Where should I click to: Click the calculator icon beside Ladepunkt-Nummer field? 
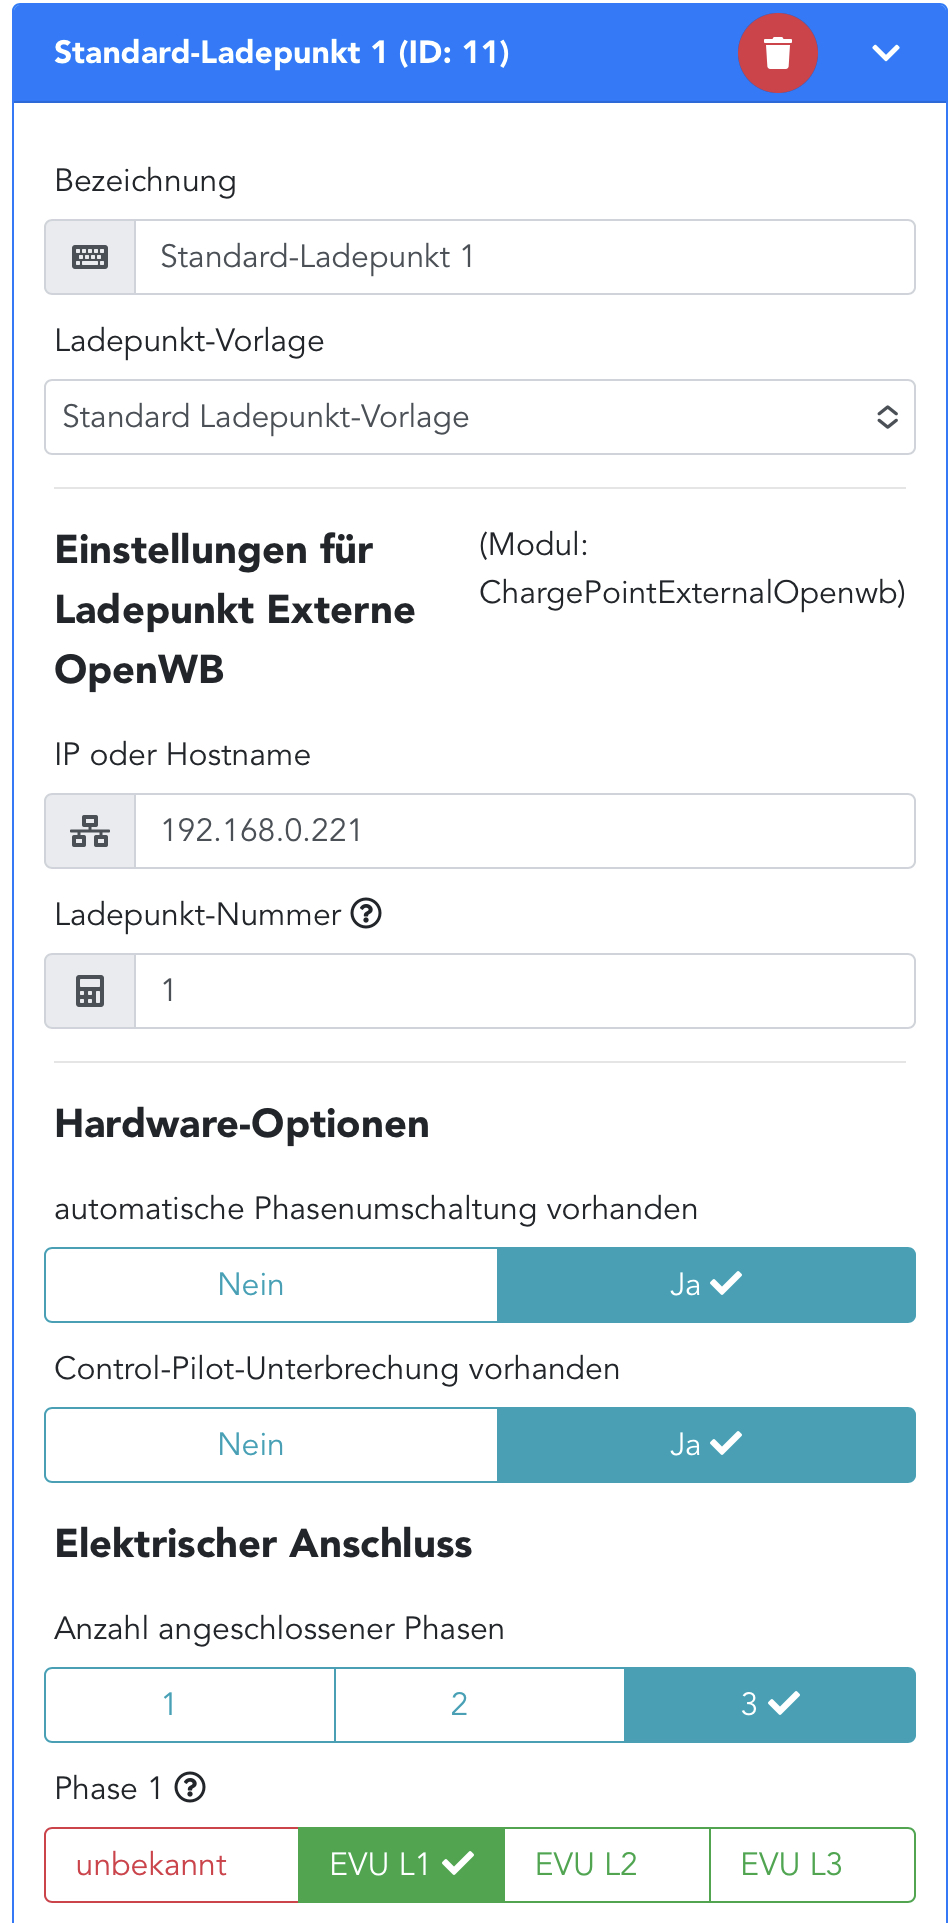pyautogui.click(x=90, y=991)
